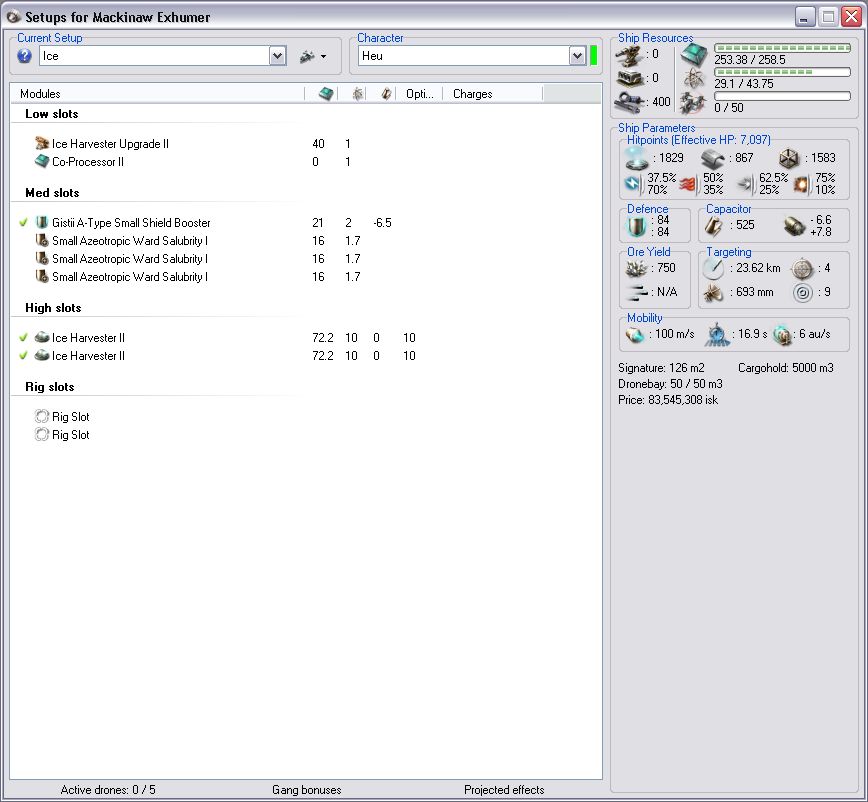The height and width of the screenshot is (802, 868).
Task: Open the Character dropdown arrow
Action: tap(577, 56)
